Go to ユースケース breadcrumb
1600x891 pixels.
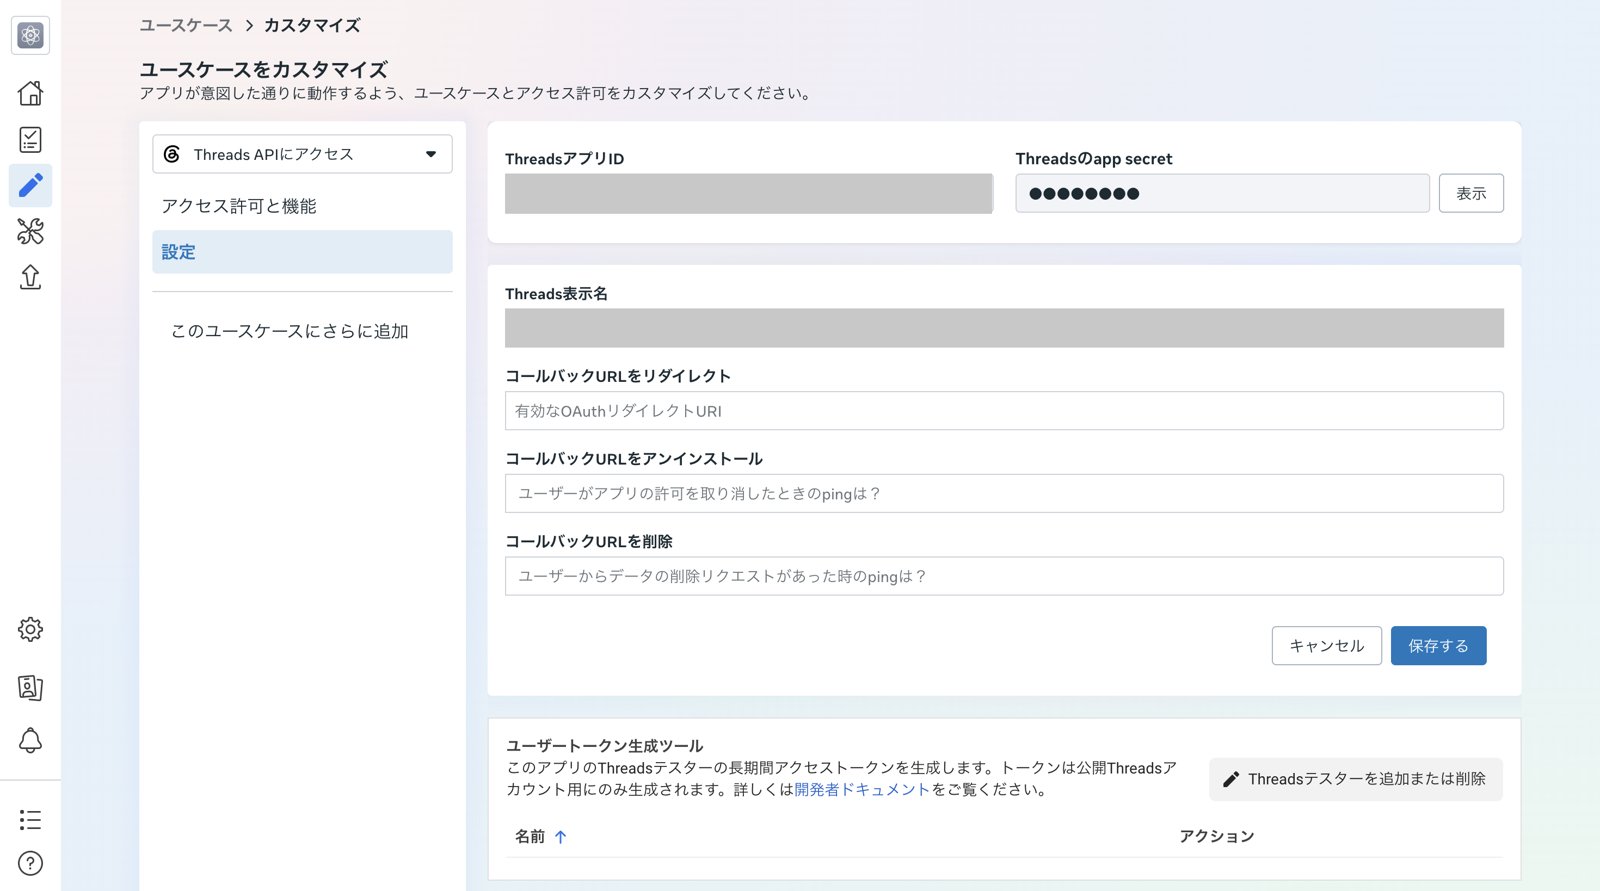point(186,25)
